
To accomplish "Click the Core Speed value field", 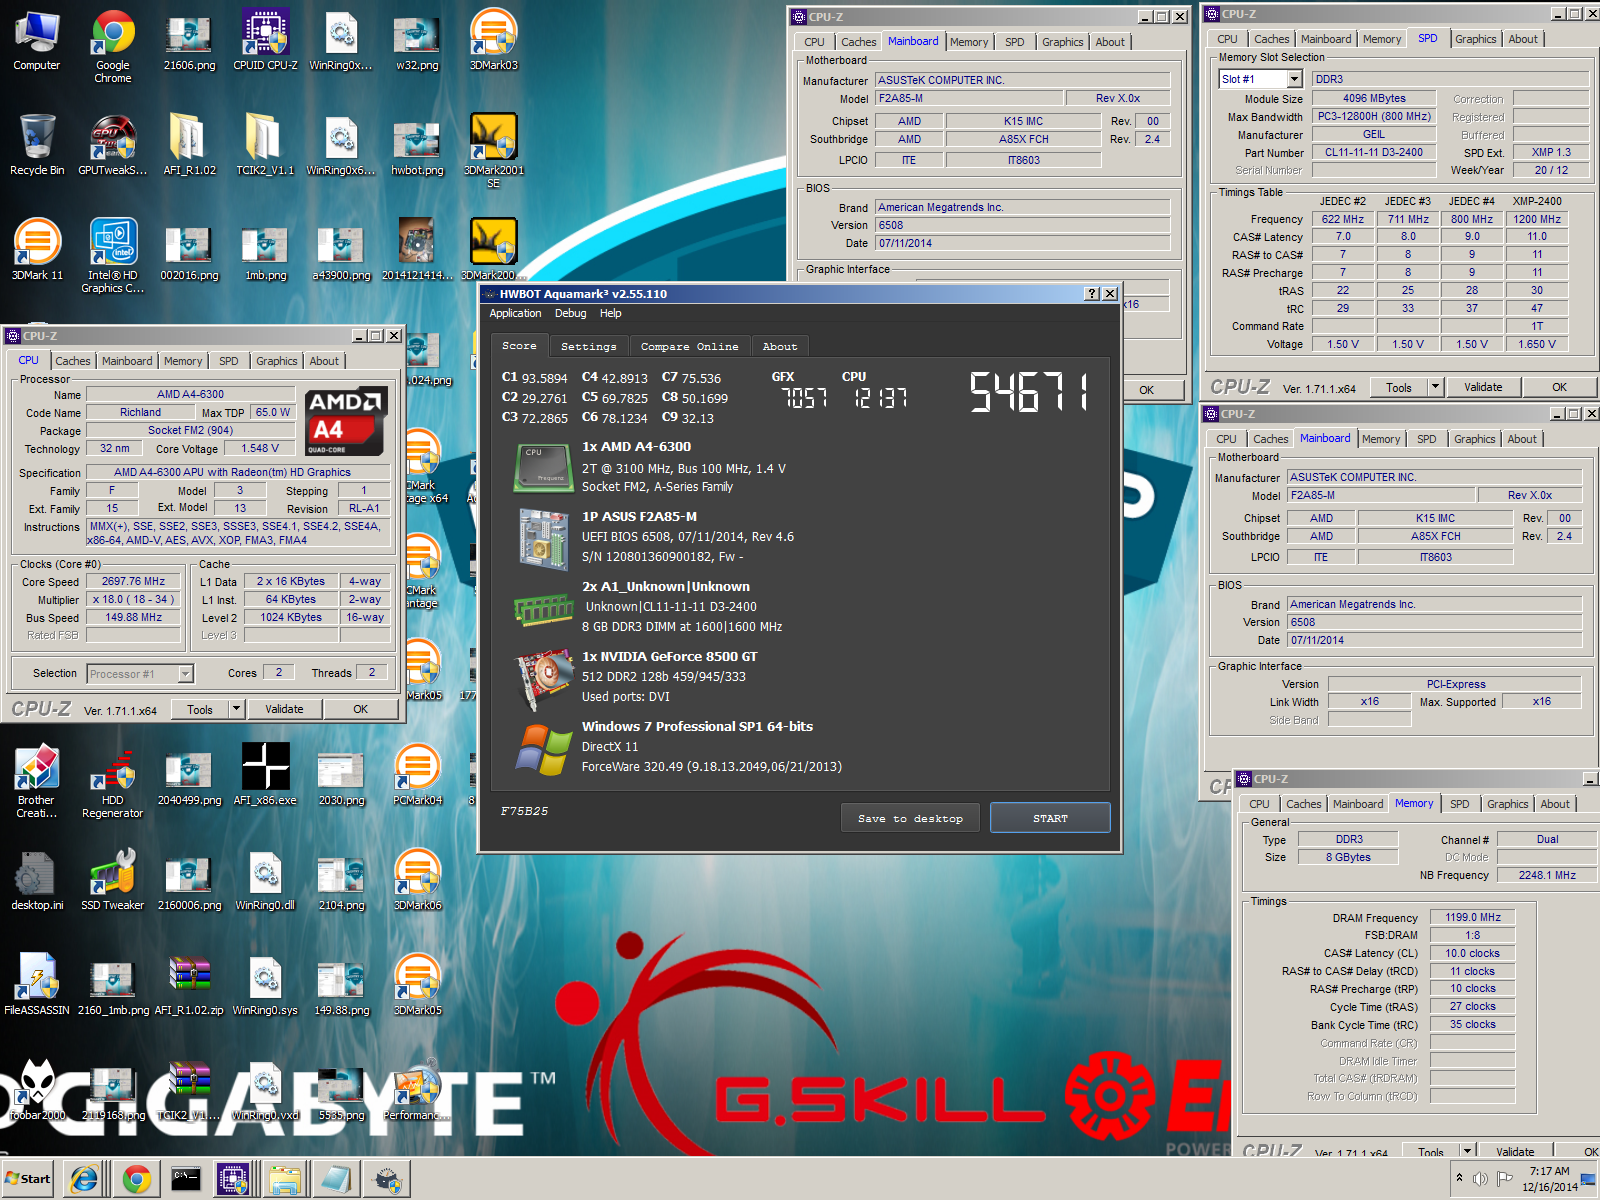I will (x=133, y=581).
